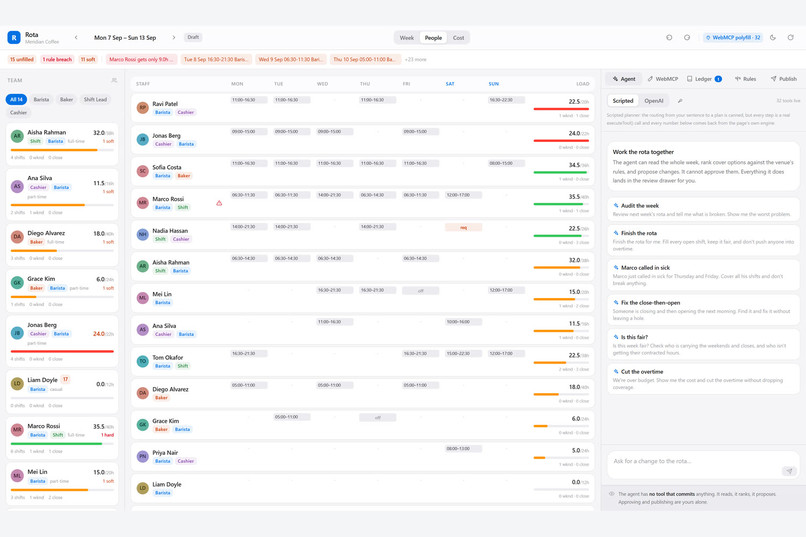Click Ravi Patel's red 22.5 load bar

coord(561,109)
